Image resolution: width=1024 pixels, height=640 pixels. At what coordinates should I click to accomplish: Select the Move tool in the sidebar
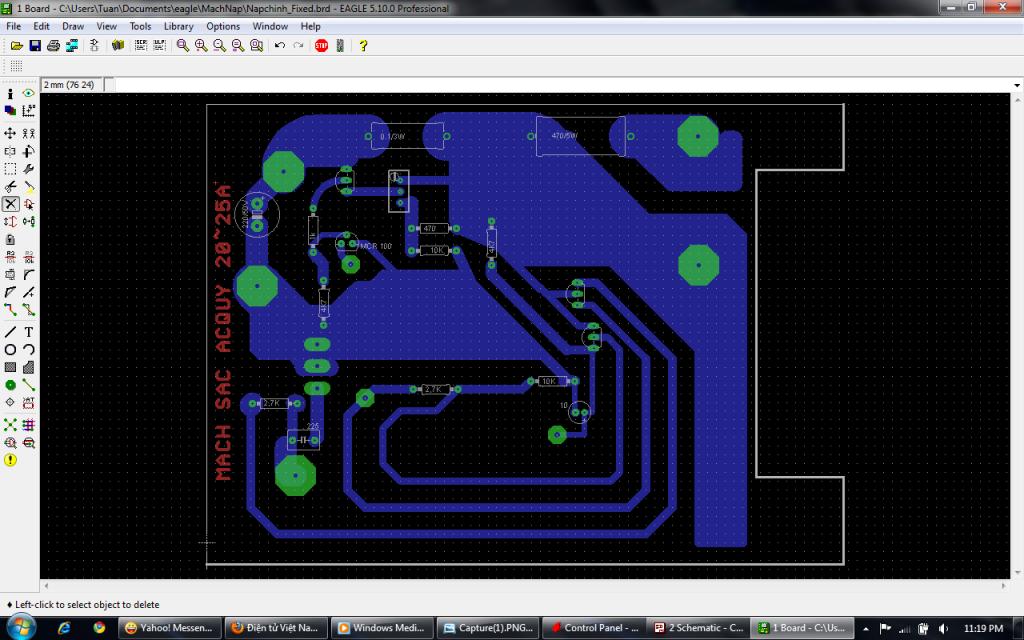pyautogui.click(x=10, y=133)
